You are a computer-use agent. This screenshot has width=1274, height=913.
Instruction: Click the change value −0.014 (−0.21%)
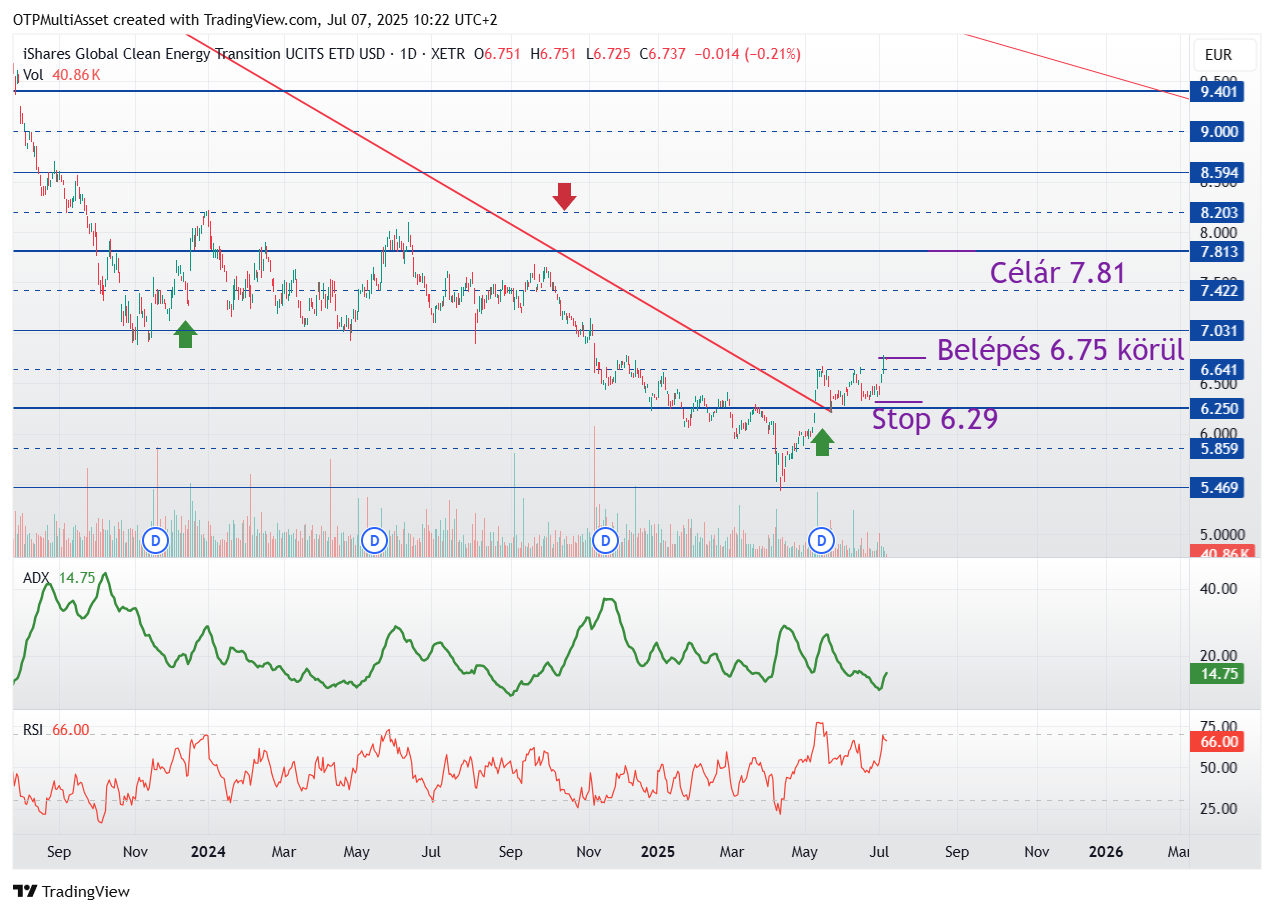pos(748,54)
